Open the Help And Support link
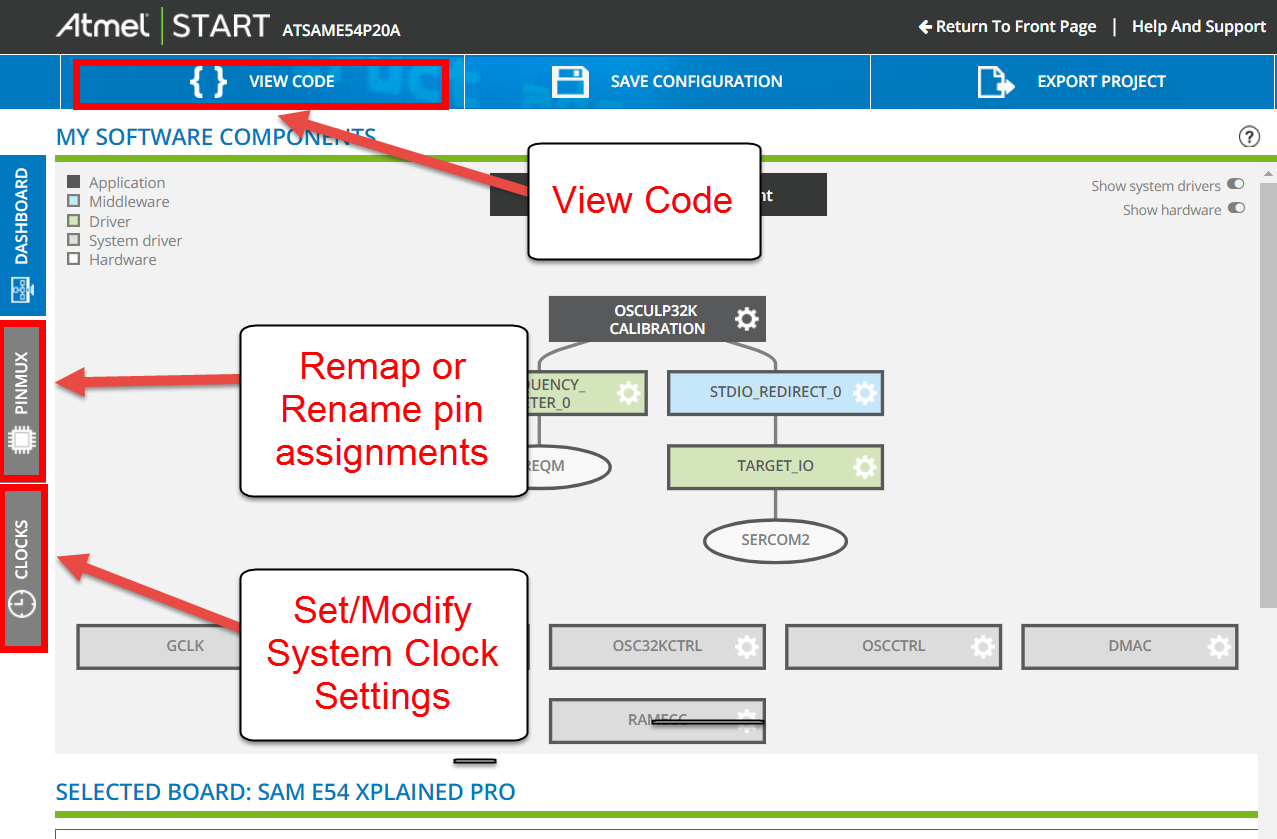The image size is (1277, 839). click(x=1198, y=27)
